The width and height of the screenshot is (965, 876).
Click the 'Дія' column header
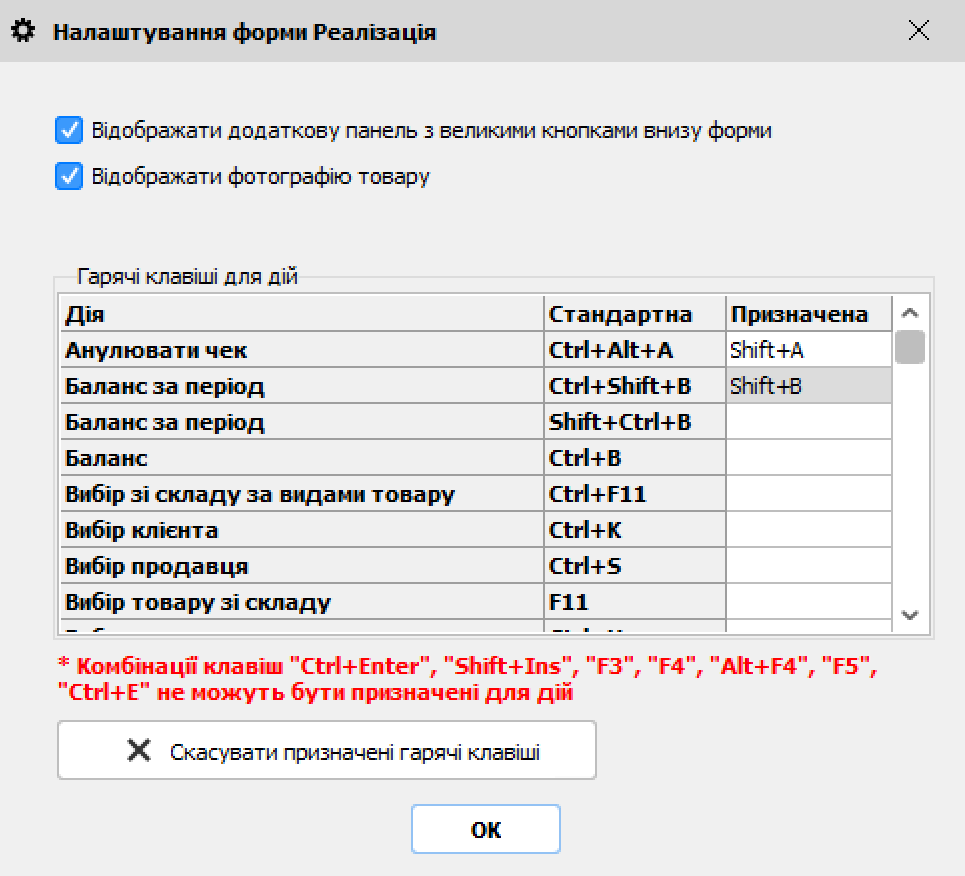tap(300, 313)
